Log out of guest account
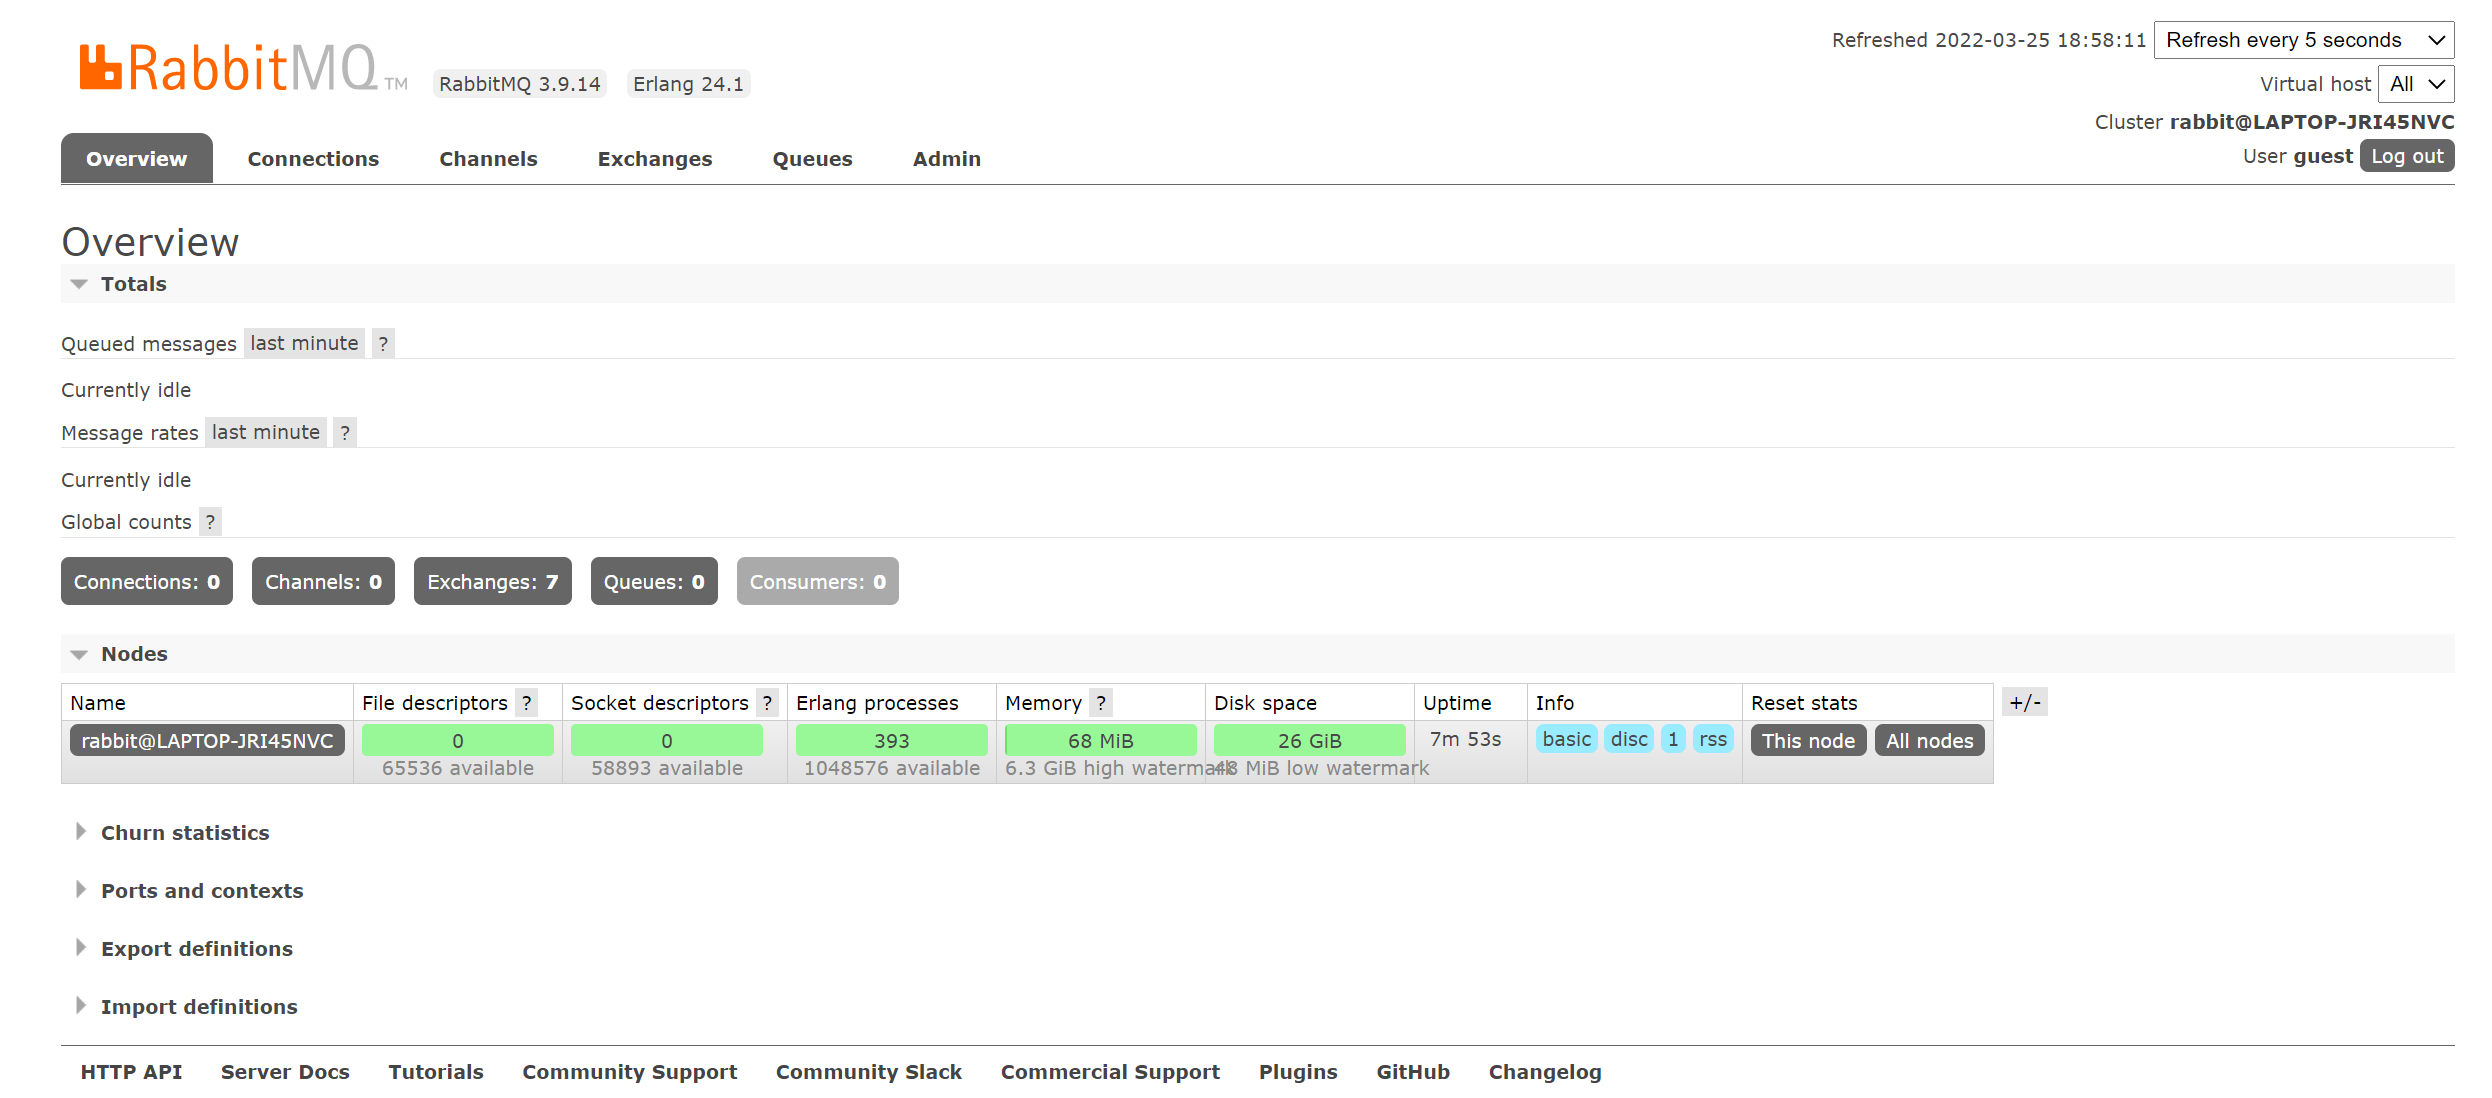The width and height of the screenshot is (2492, 1098). click(x=2407, y=156)
